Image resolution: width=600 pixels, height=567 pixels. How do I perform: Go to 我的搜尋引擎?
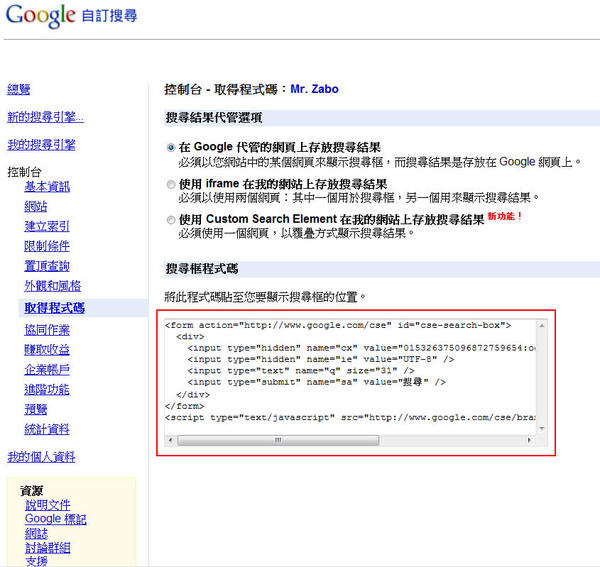coord(41,145)
